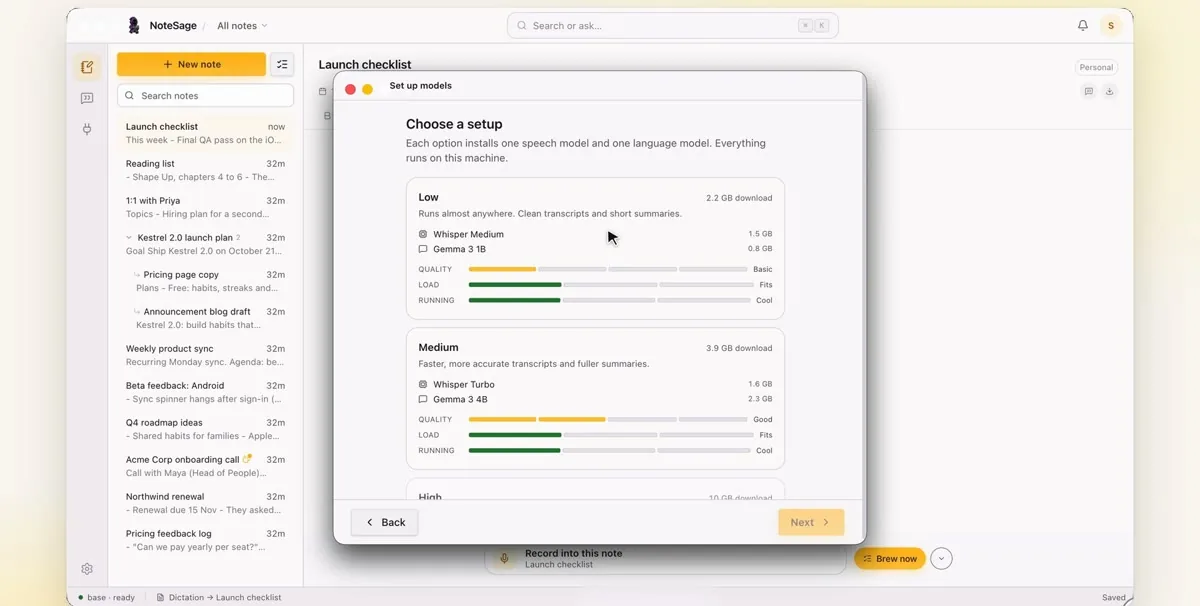The image size is (1200, 606).
Task: Open the notifications bell
Action: 1082,26
